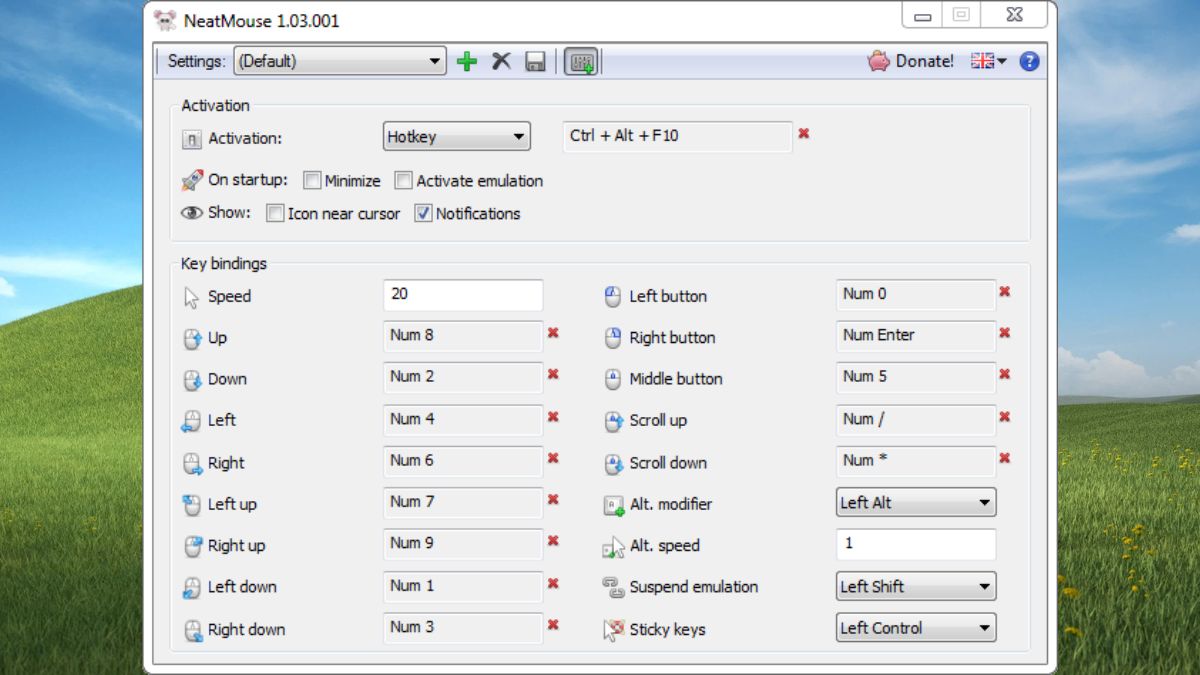Image resolution: width=1200 pixels, height=675 pixels.
Task: Clear the Left down key binding
Action: (553, 583)
